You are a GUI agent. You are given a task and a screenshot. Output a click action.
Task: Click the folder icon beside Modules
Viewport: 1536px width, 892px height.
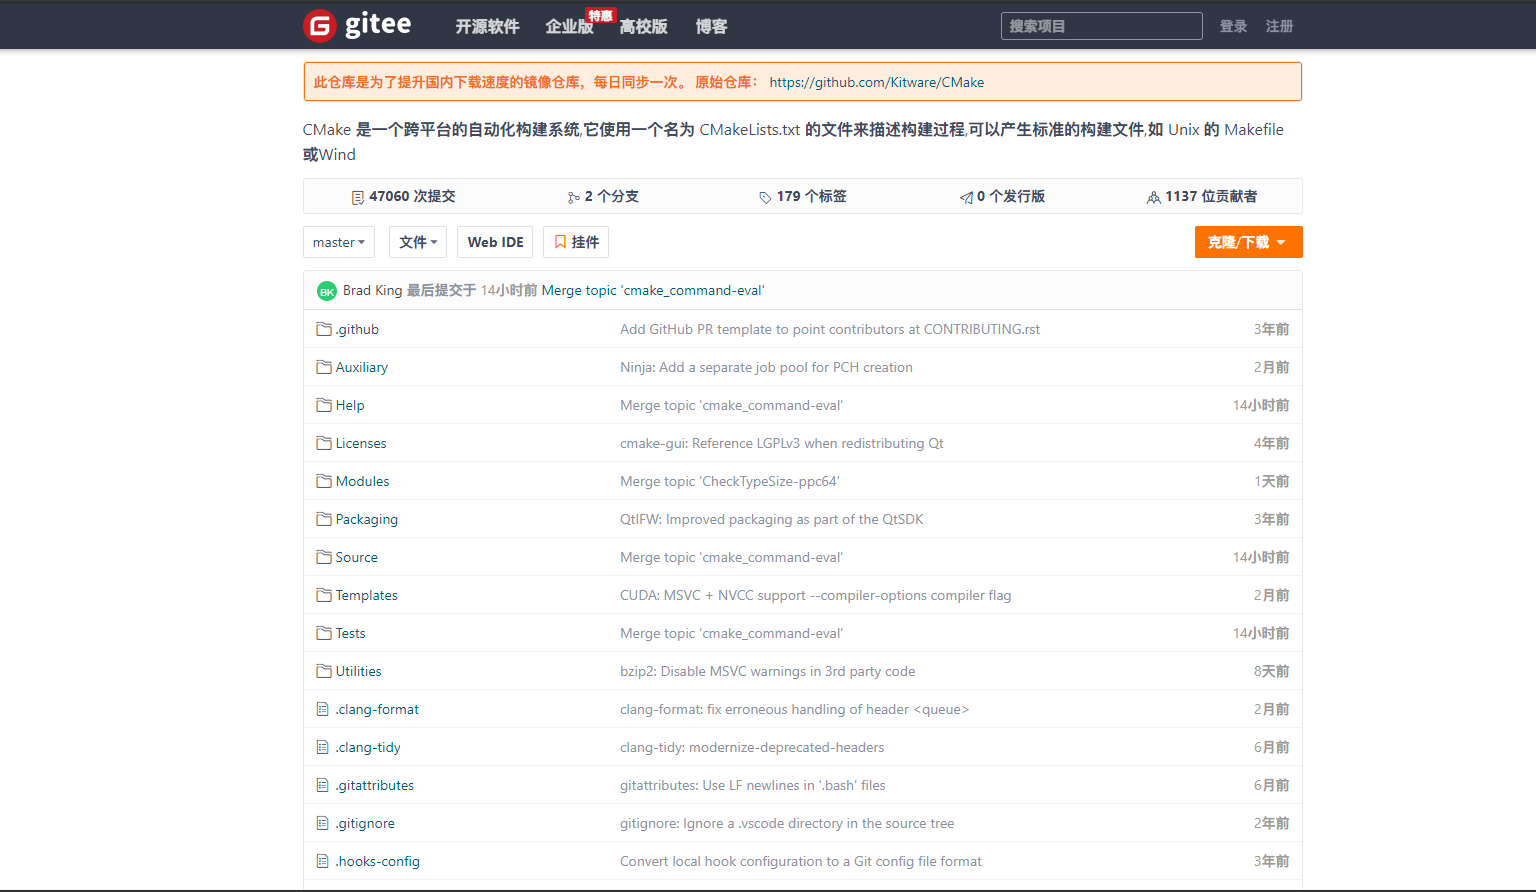coord(322,480)
